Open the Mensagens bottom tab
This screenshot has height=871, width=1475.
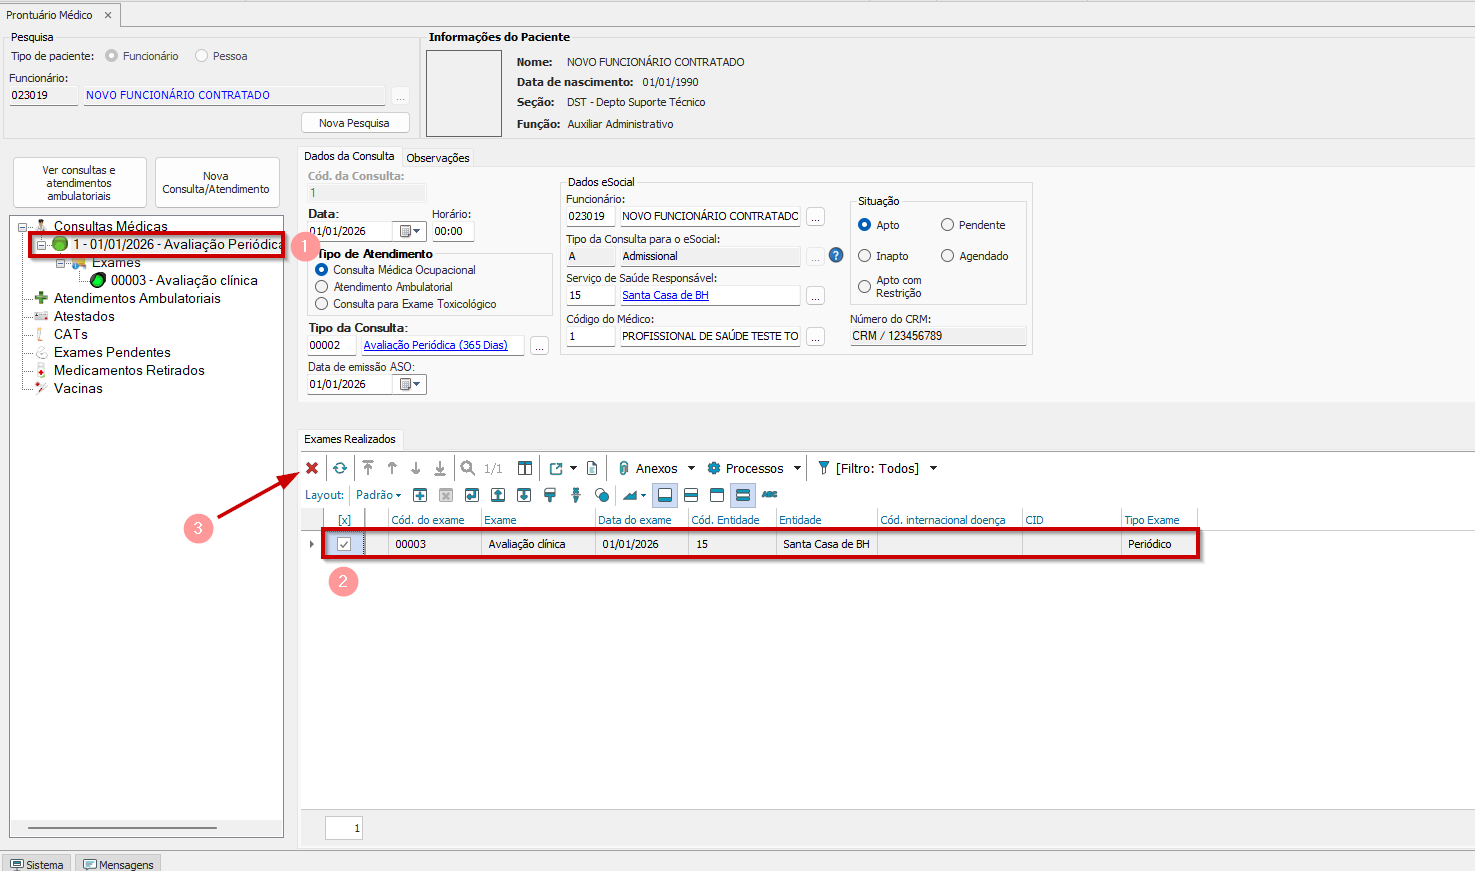pos(119,864)
